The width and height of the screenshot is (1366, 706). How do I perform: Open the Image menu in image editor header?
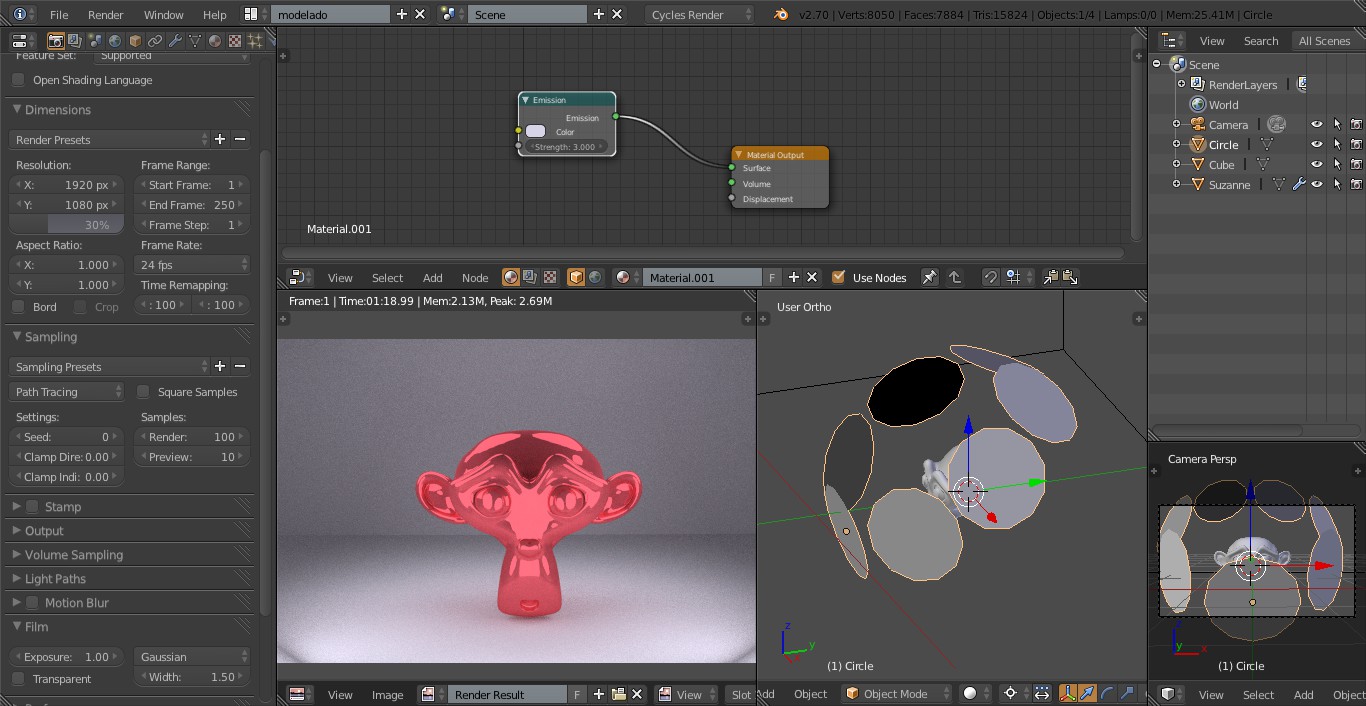point(388,695)
